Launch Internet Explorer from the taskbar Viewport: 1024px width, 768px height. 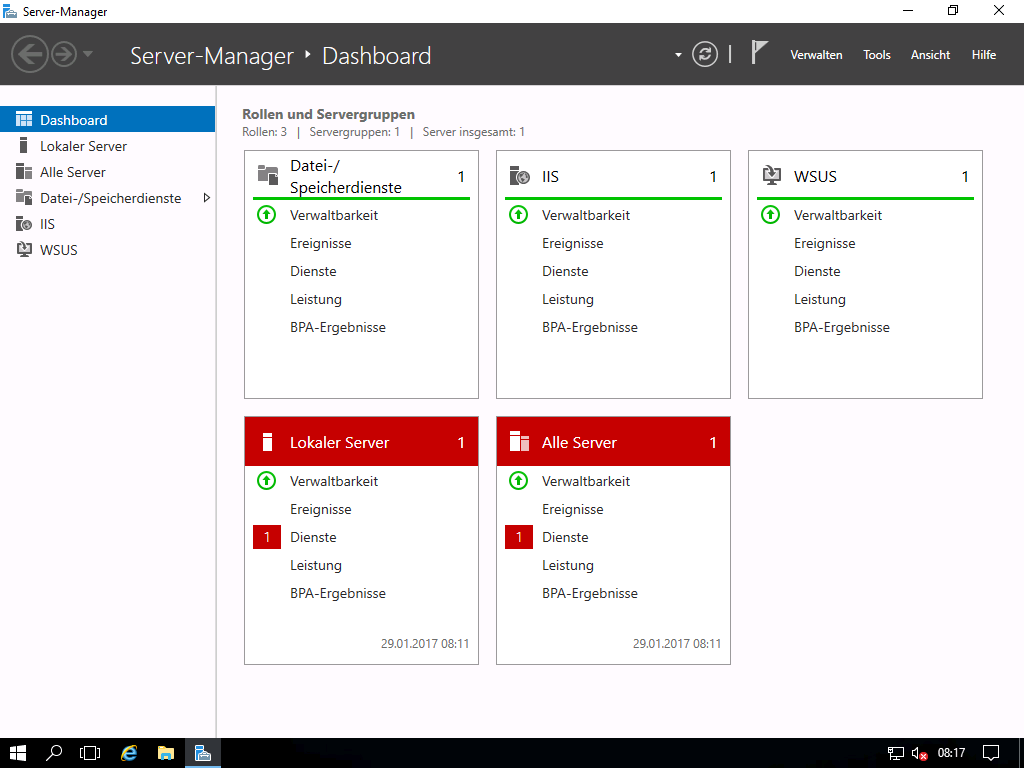(x=129, y=753)
